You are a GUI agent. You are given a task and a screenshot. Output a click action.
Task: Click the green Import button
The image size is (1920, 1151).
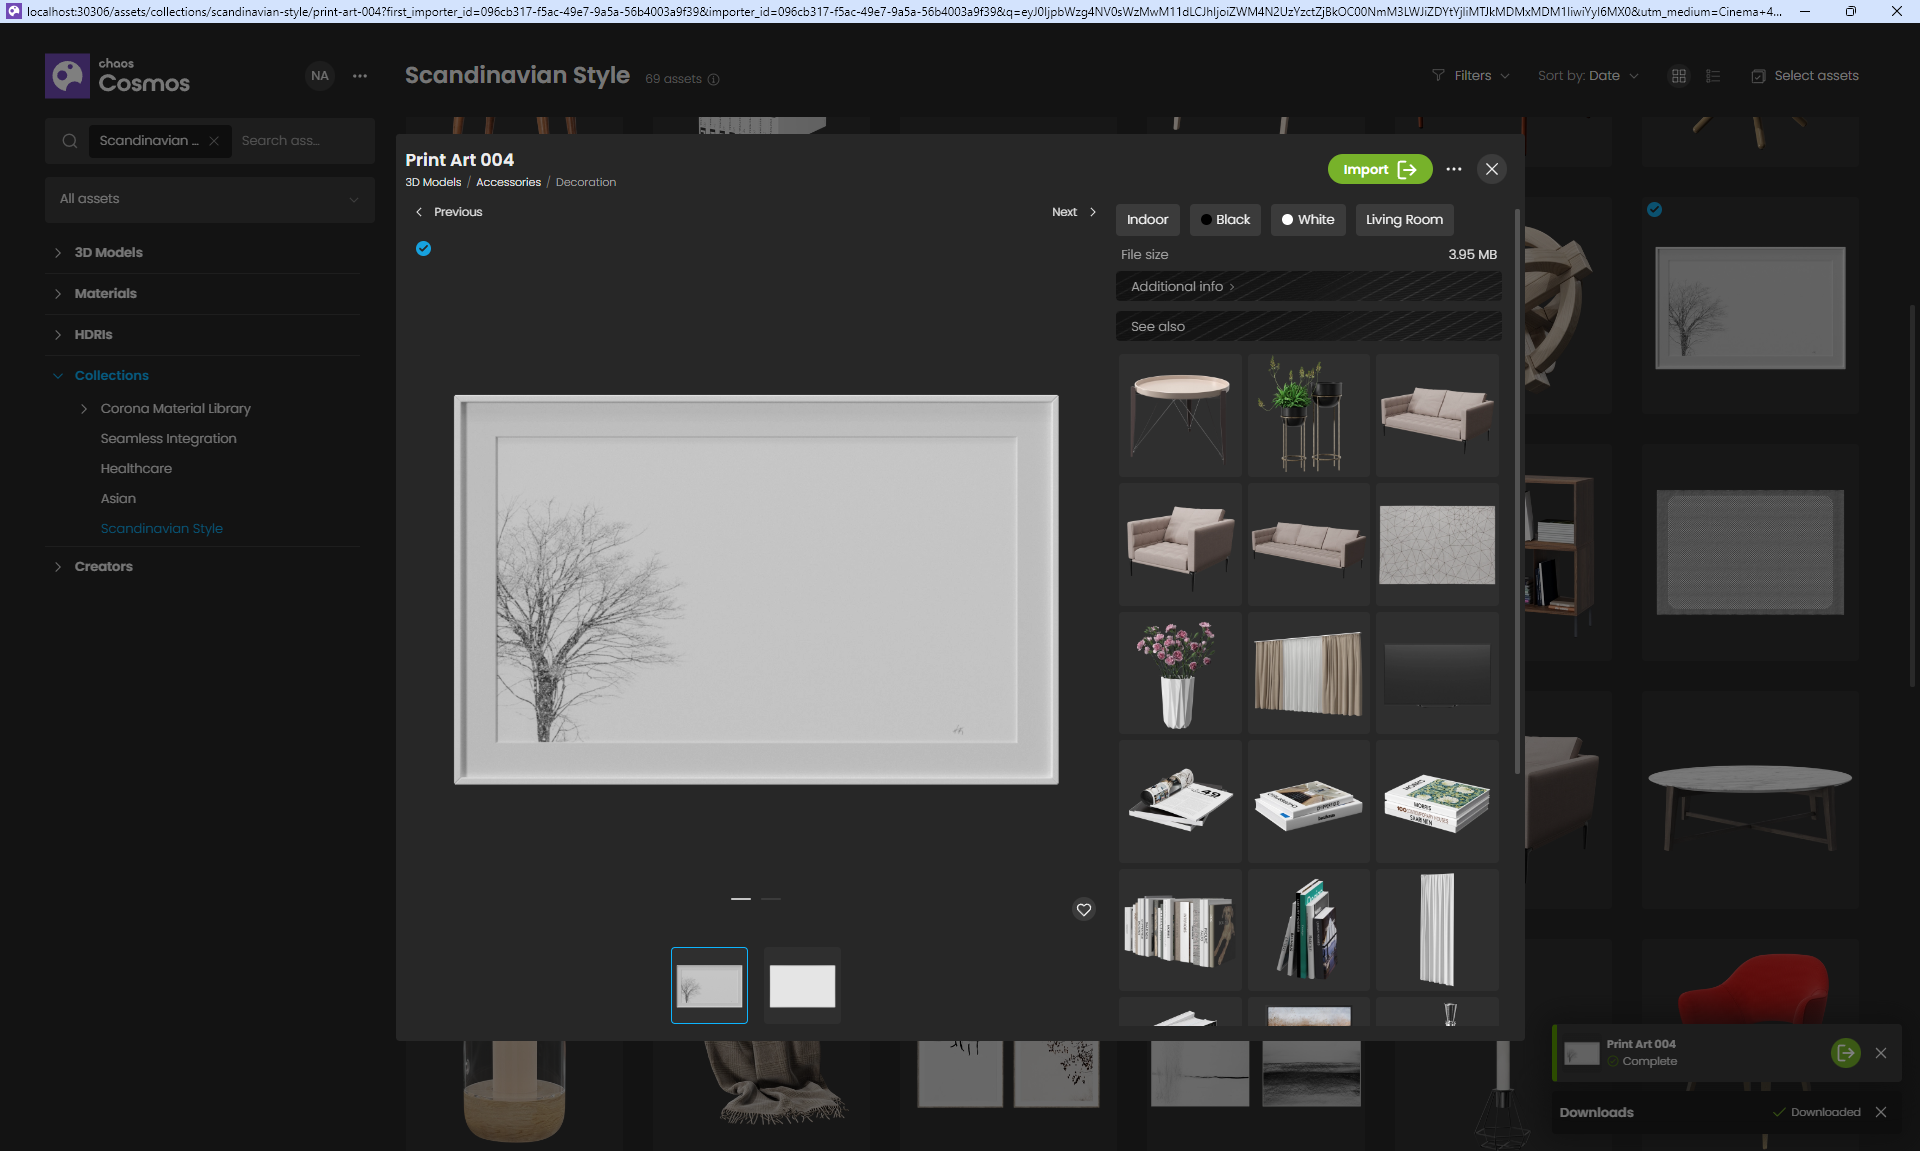pyautogui.click(x=1379, y=169)
